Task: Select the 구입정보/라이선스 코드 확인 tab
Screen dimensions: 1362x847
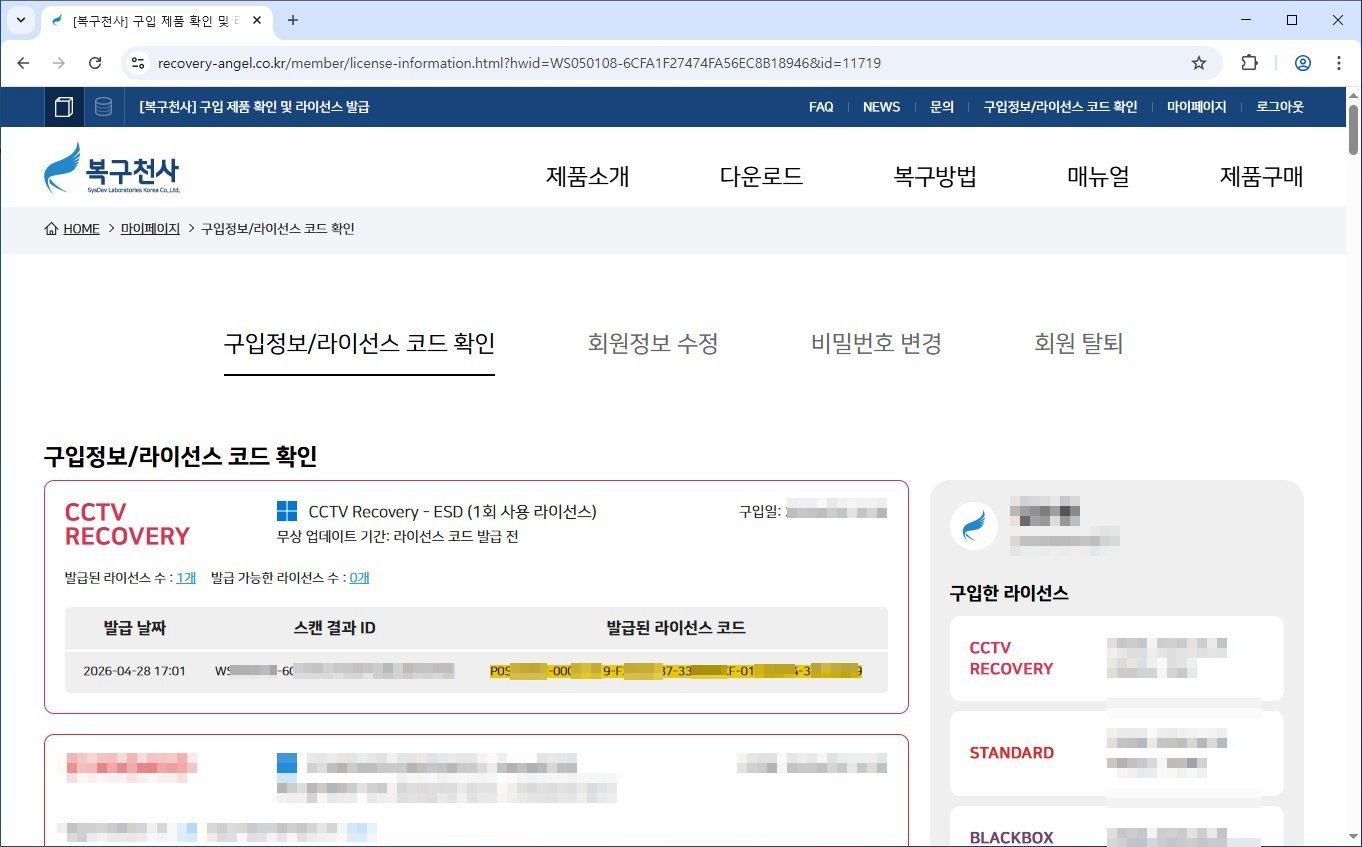Action: pos(359,344)
